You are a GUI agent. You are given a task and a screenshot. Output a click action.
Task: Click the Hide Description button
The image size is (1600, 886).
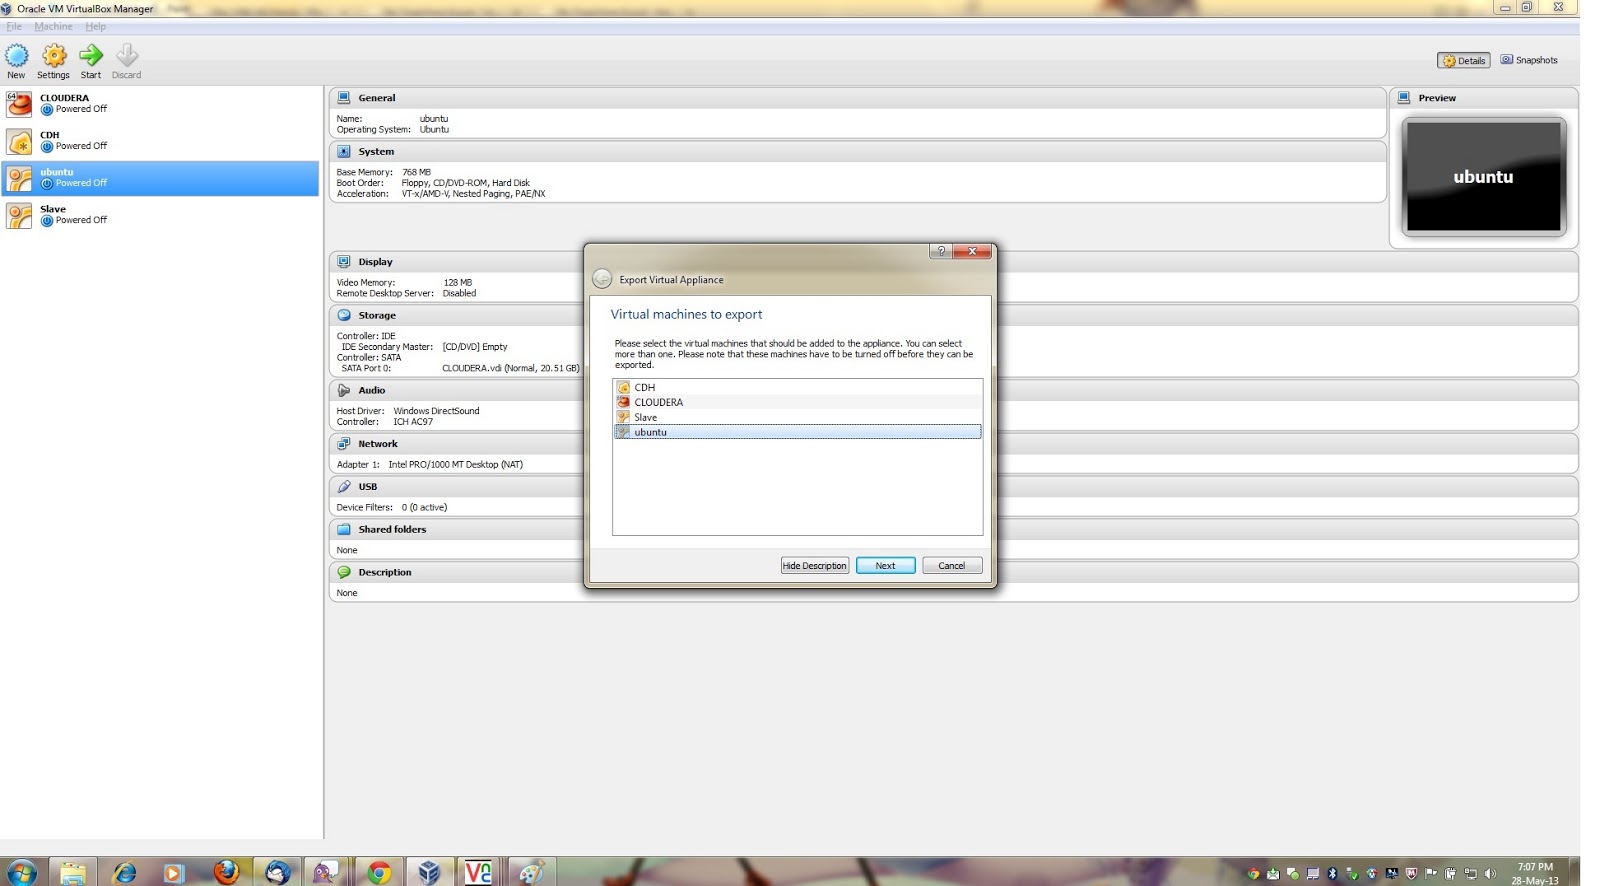point(814,566)
